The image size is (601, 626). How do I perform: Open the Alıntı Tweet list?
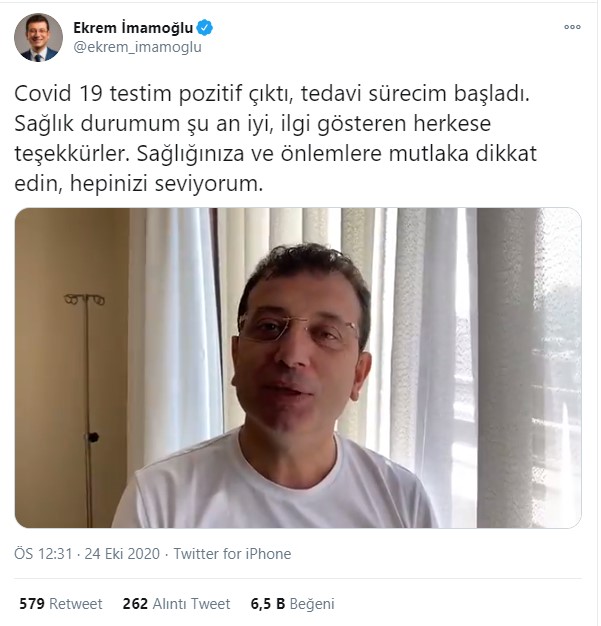(x=191, y=604)
